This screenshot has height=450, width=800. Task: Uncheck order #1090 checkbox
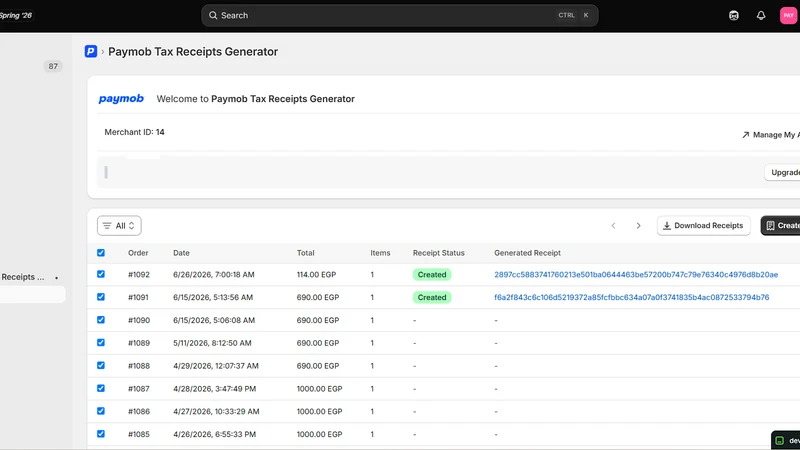pyautogui.click(x=101, y=320)
